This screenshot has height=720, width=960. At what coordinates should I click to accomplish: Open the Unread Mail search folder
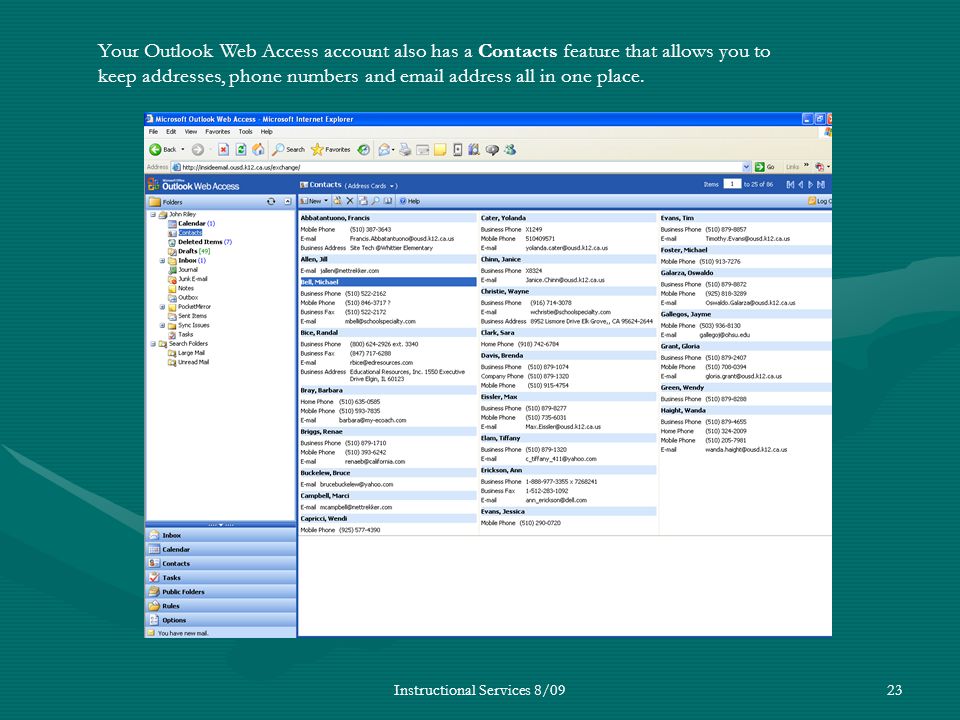tap(189, 362)
